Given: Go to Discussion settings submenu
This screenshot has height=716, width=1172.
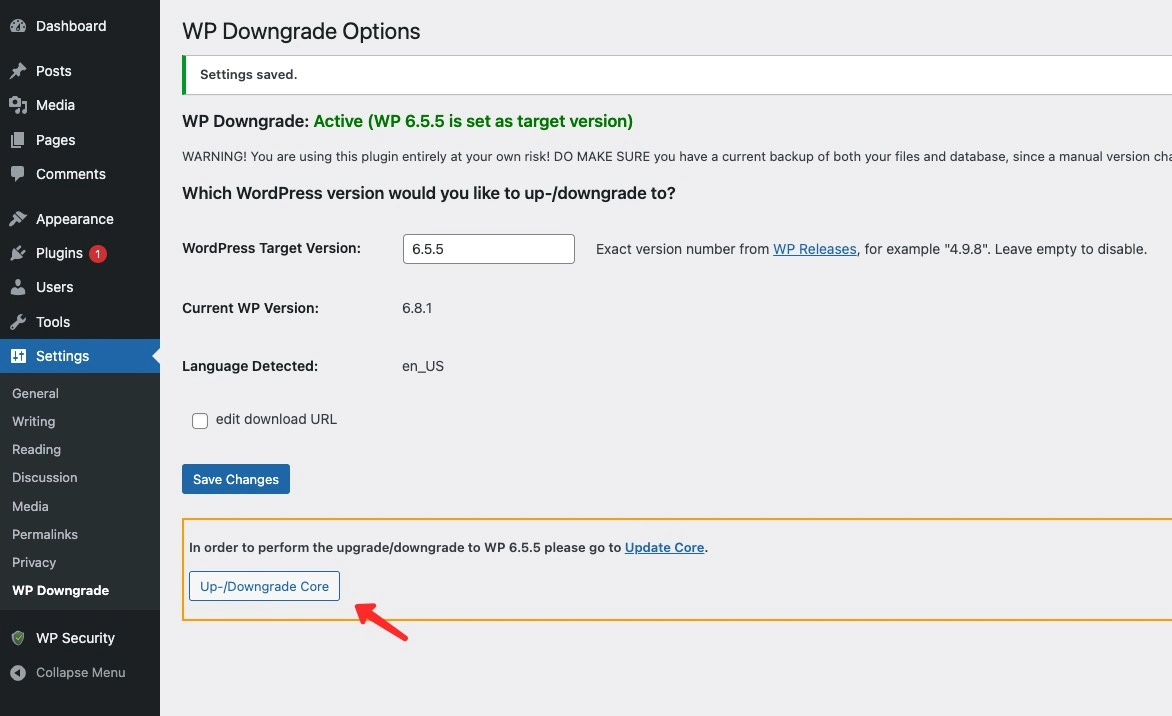Looking at the screenshot, I should point(45,478).
